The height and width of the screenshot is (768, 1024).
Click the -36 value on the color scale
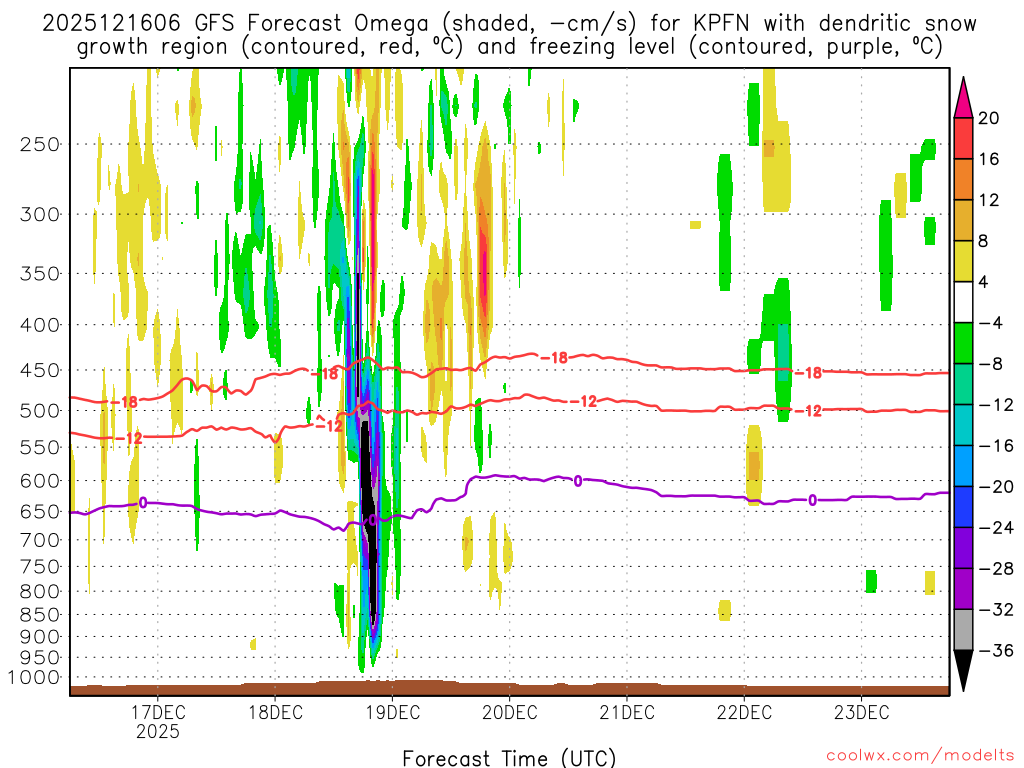tap(996, 650)
